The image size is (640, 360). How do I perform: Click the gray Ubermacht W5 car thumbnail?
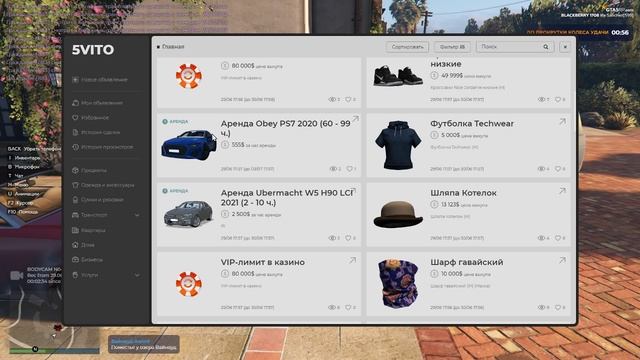tap(188, 213)
